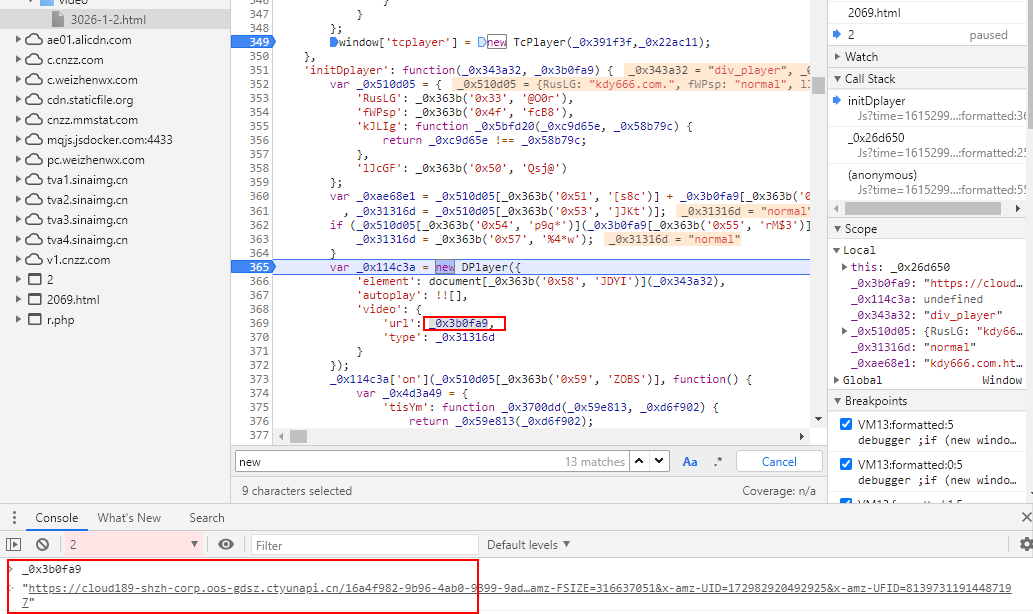This screenshot has width=1033, height=614.
Task: Create live expression with eye icon
Action: pos(226,545)
